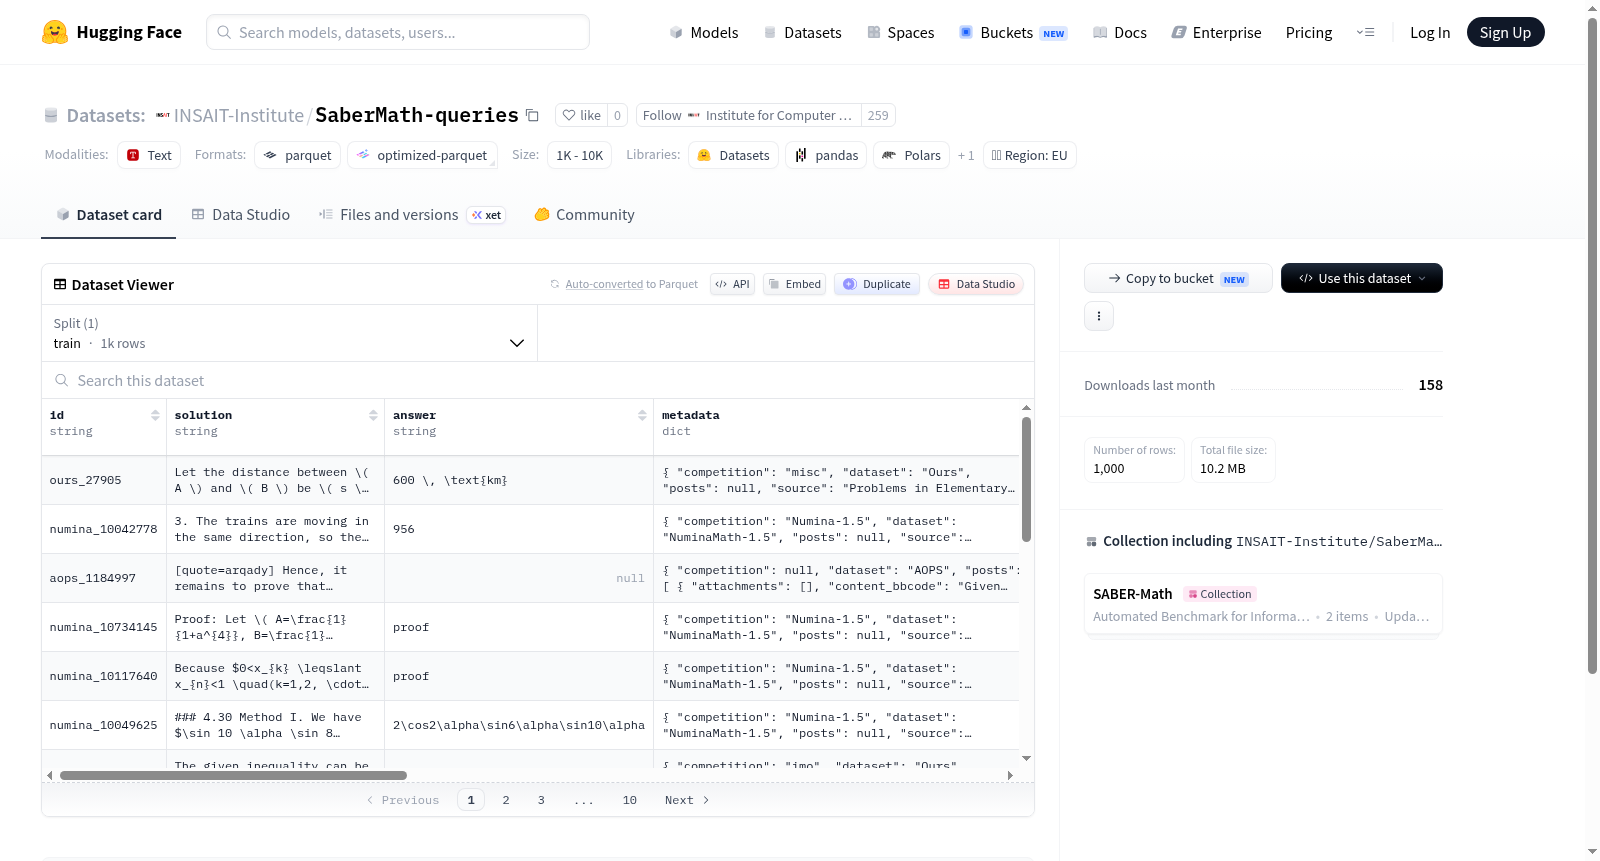Click the Sign Up button

[1505, 32]
